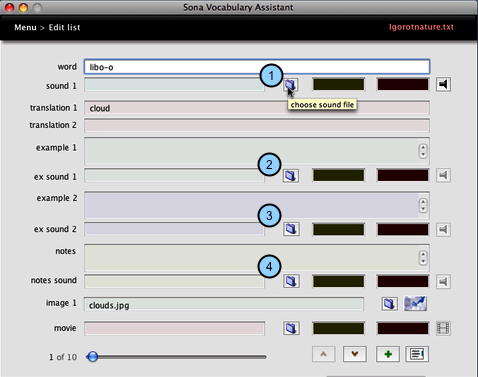
Task: Click the dark green sound 1 bar
Action: click(338, 84)
